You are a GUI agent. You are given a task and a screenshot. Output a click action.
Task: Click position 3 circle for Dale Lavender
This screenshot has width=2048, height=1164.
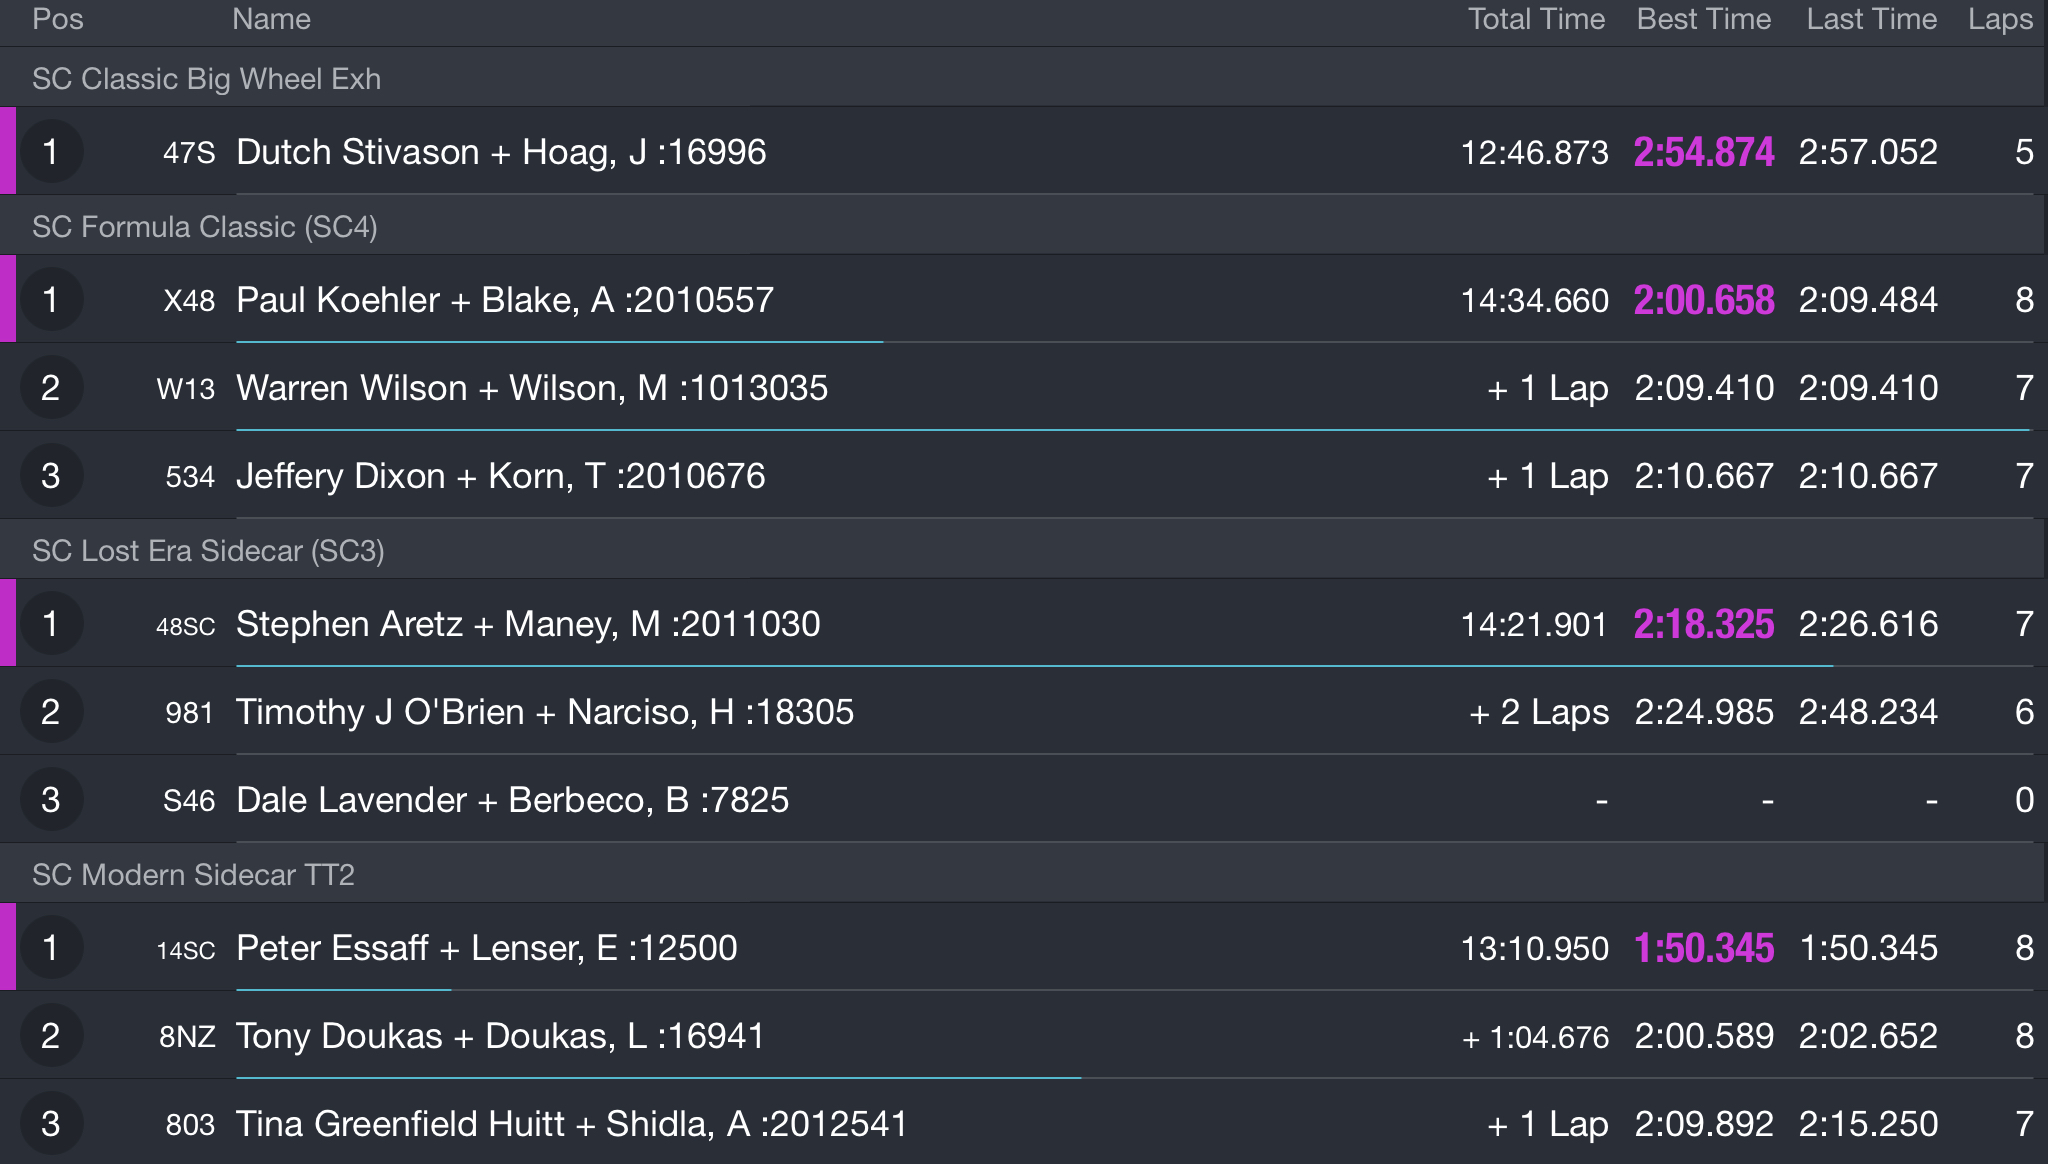click(x=51, y=800)
